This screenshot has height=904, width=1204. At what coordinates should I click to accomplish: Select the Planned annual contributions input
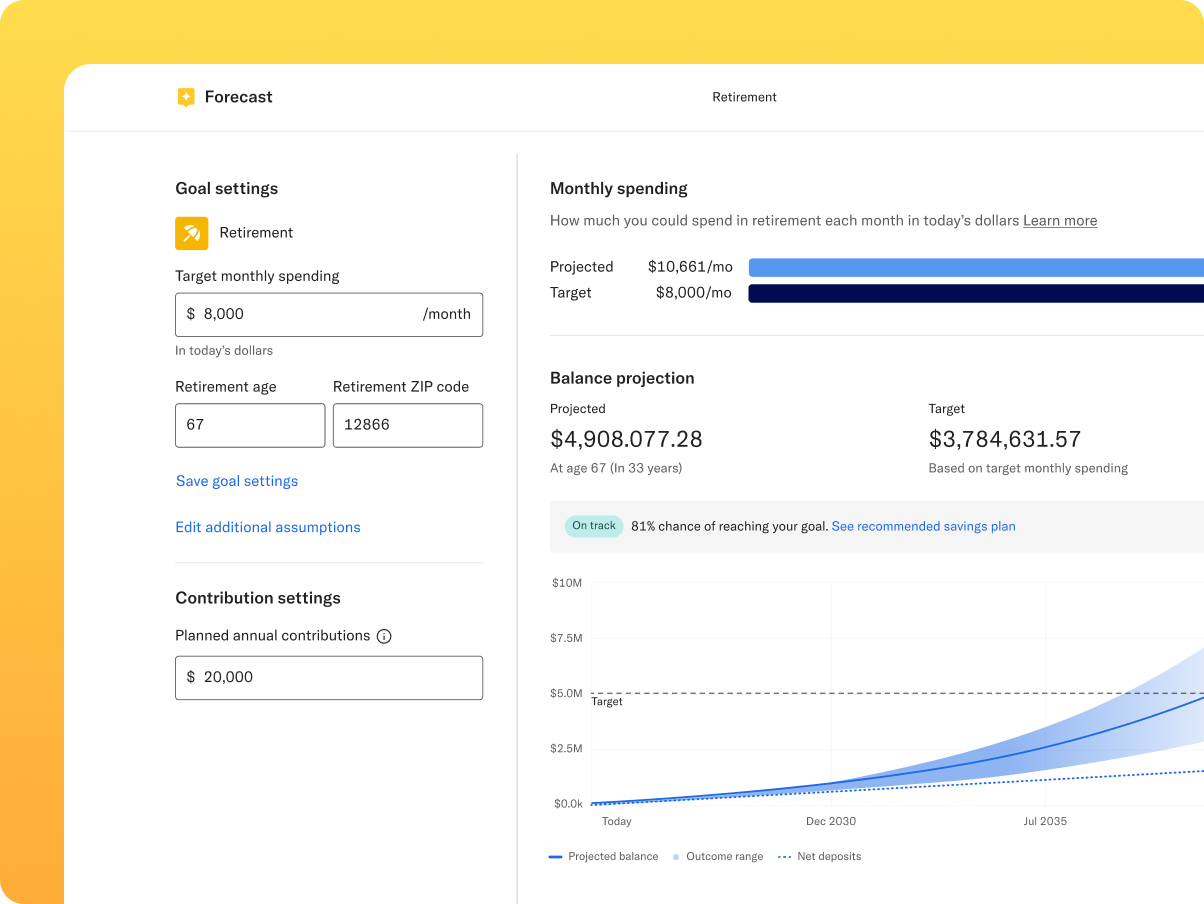click(x=329, y=678)
